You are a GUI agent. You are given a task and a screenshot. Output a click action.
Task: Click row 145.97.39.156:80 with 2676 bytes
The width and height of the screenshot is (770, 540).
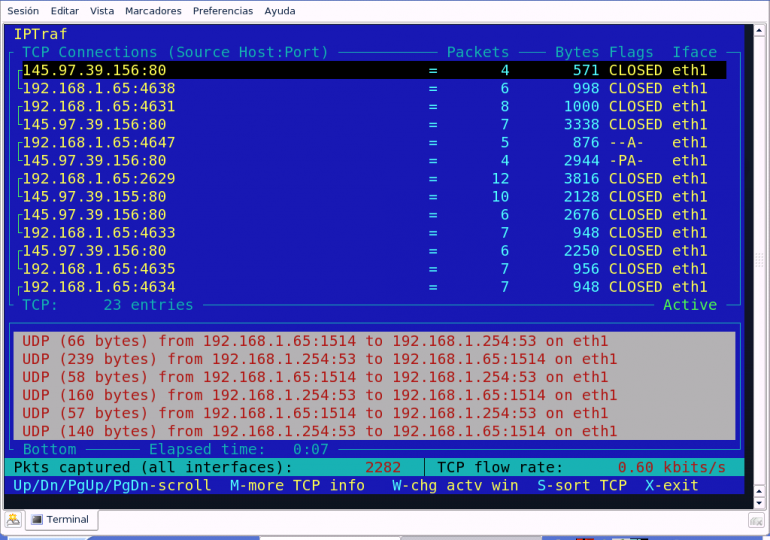click(x=374, y=215)
